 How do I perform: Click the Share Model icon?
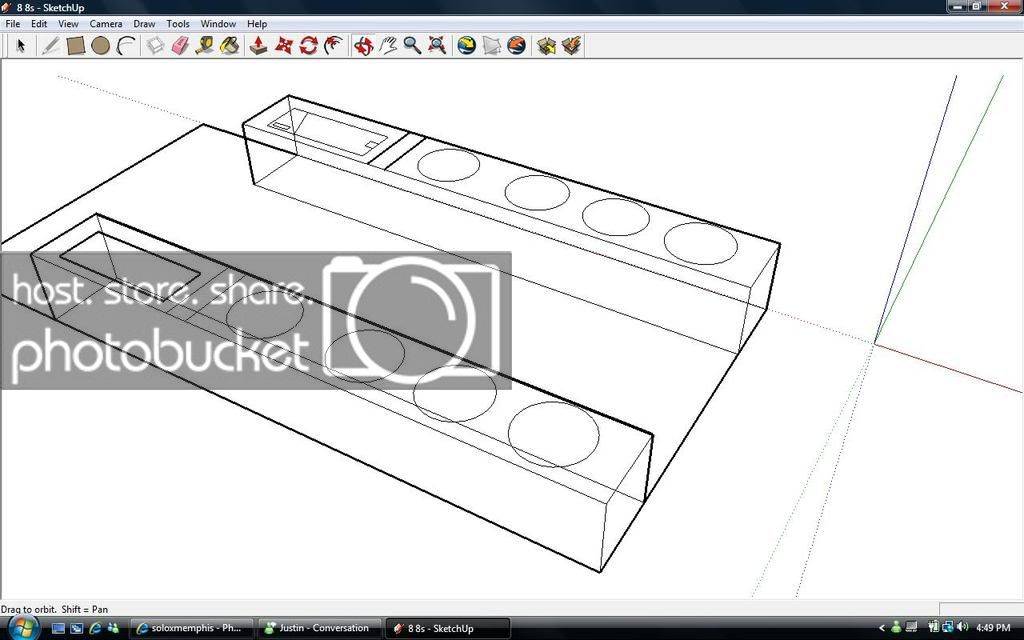click(571, 46)
